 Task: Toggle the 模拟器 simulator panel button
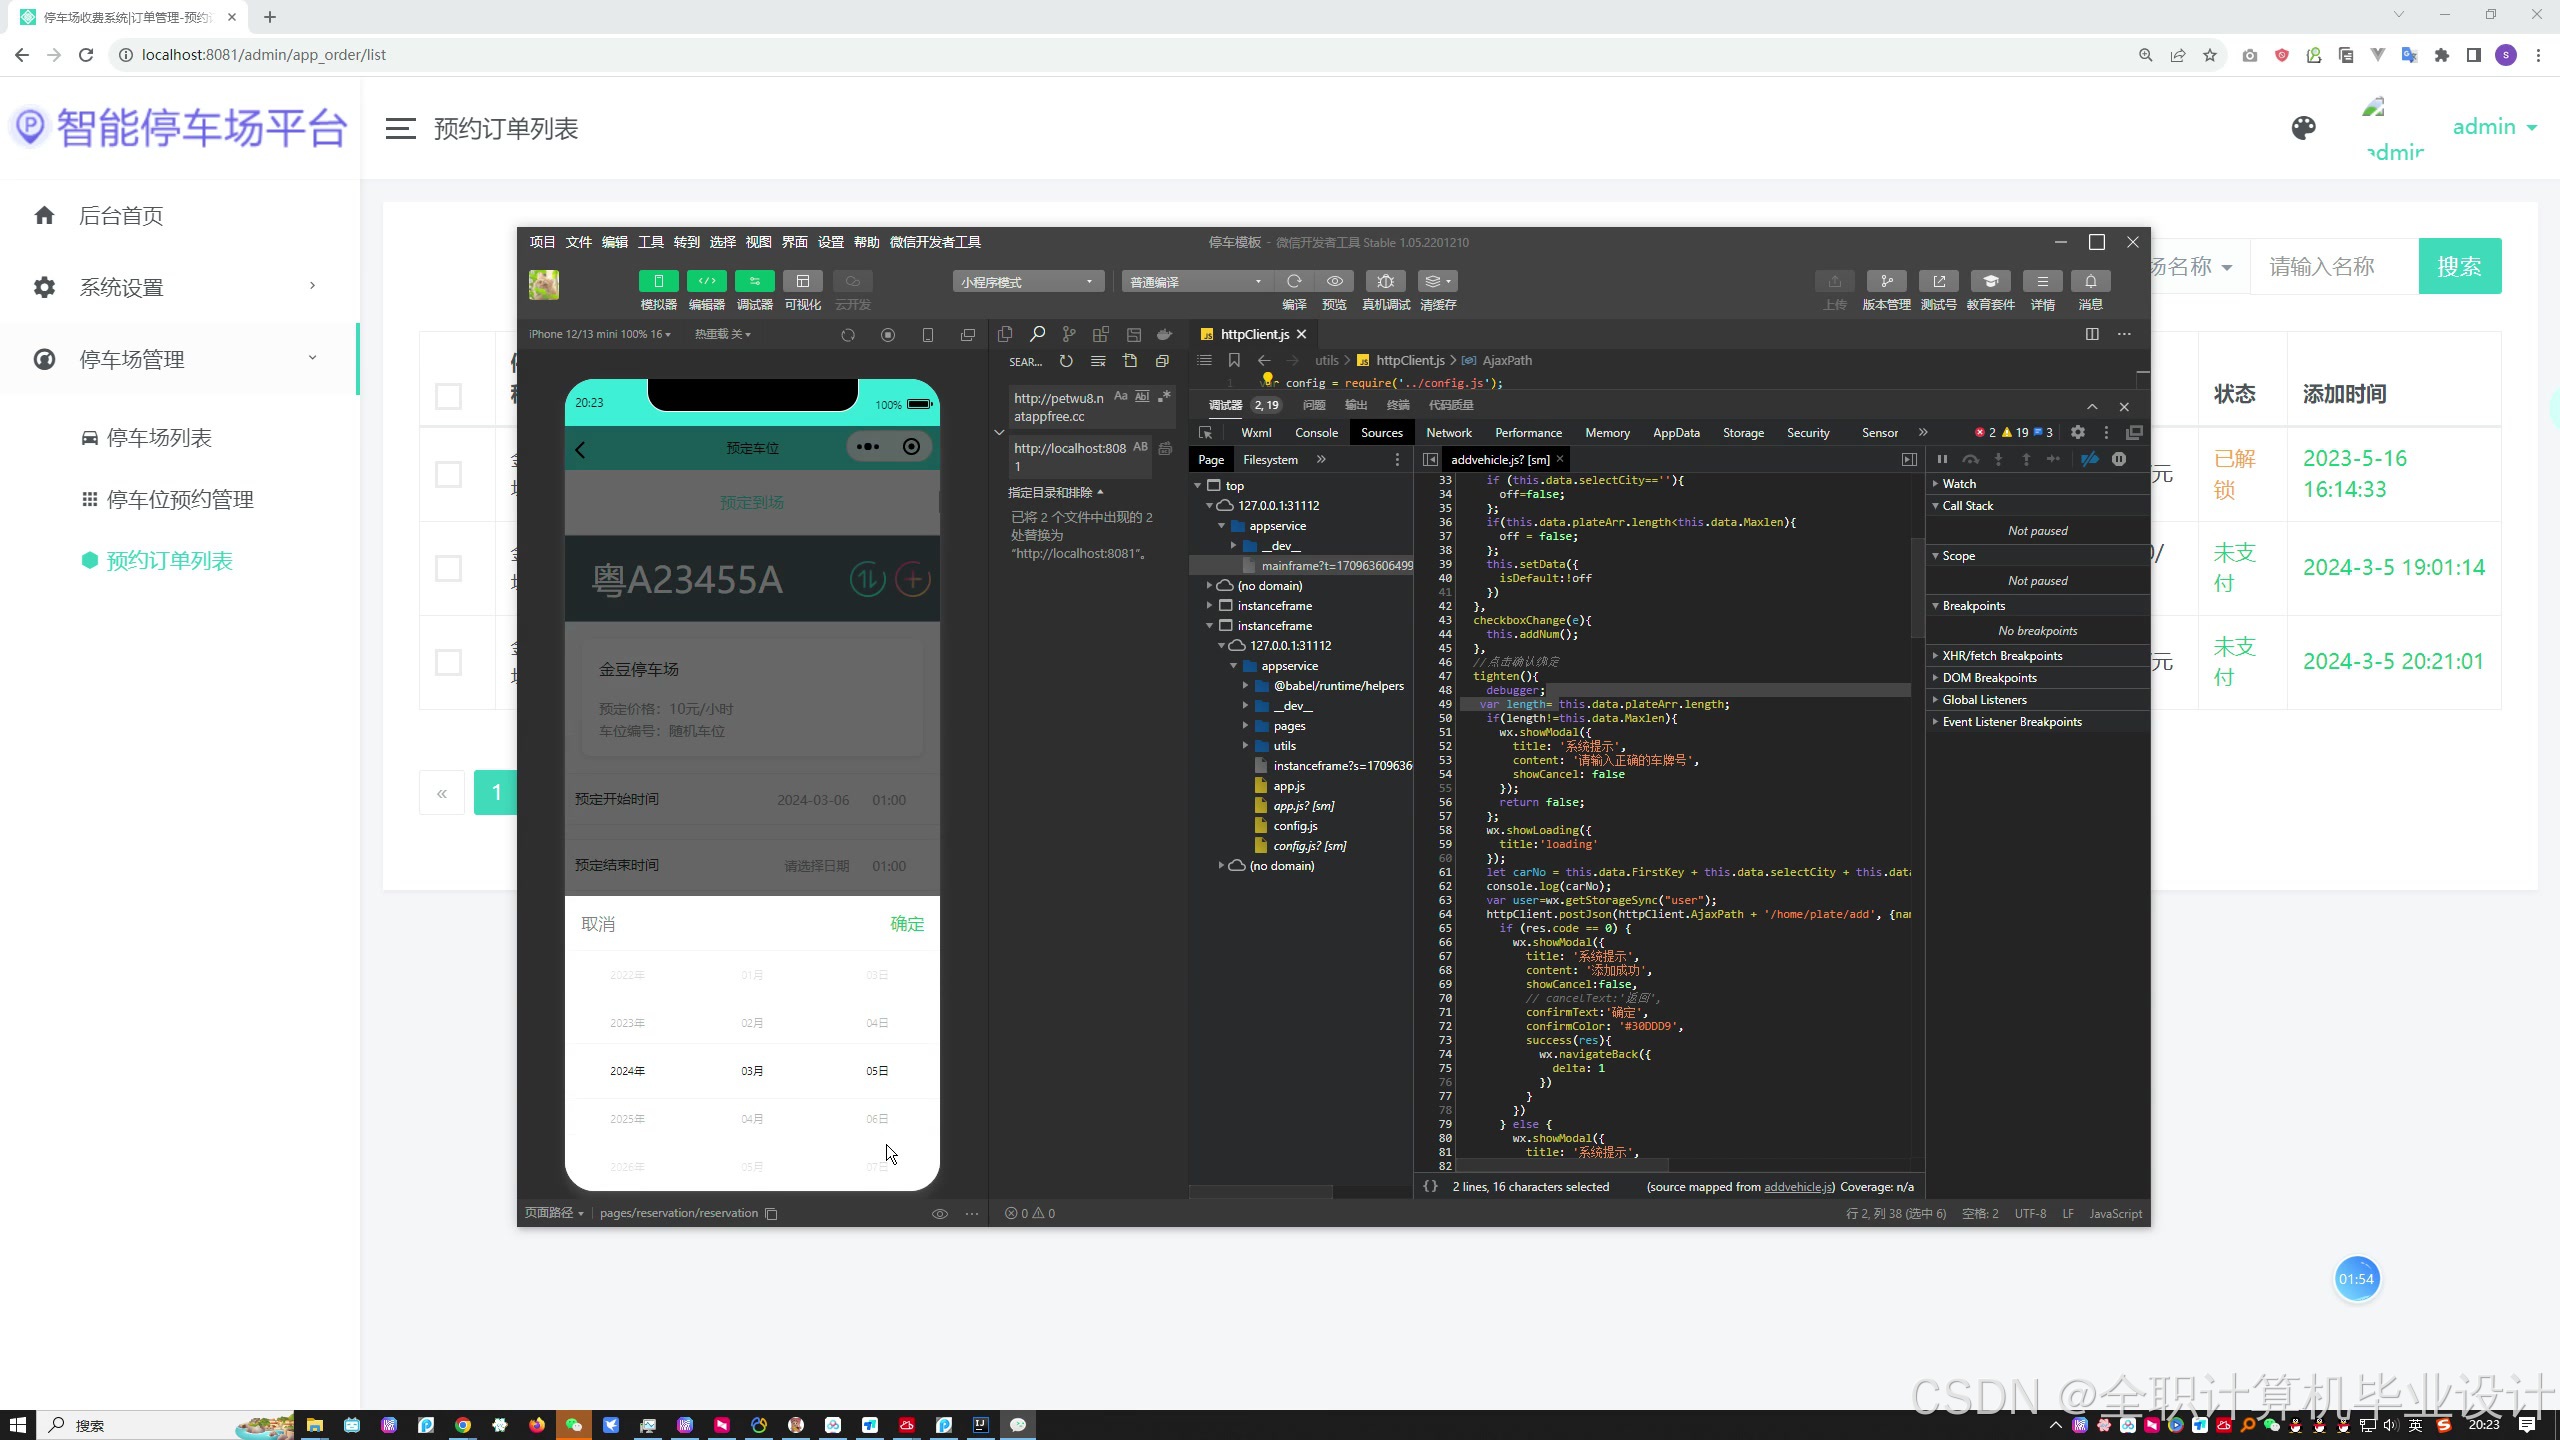click(658, 282)
